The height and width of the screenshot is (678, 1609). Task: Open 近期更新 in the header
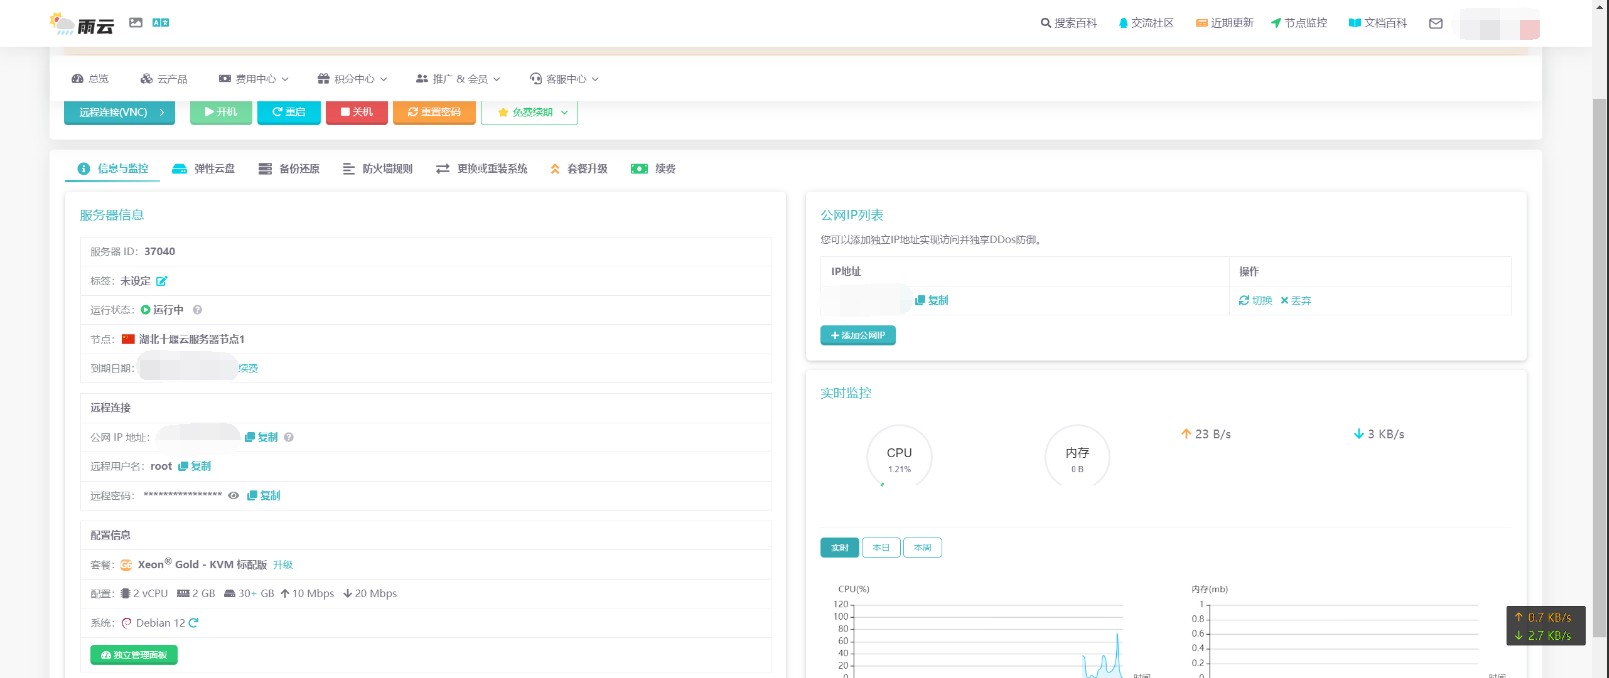1224,23
